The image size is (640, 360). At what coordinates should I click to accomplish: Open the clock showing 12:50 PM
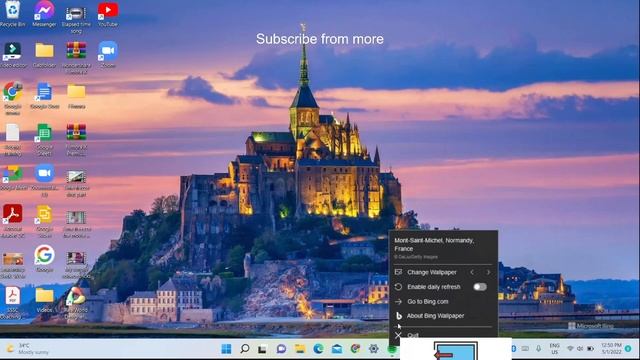tap(611, 349)
